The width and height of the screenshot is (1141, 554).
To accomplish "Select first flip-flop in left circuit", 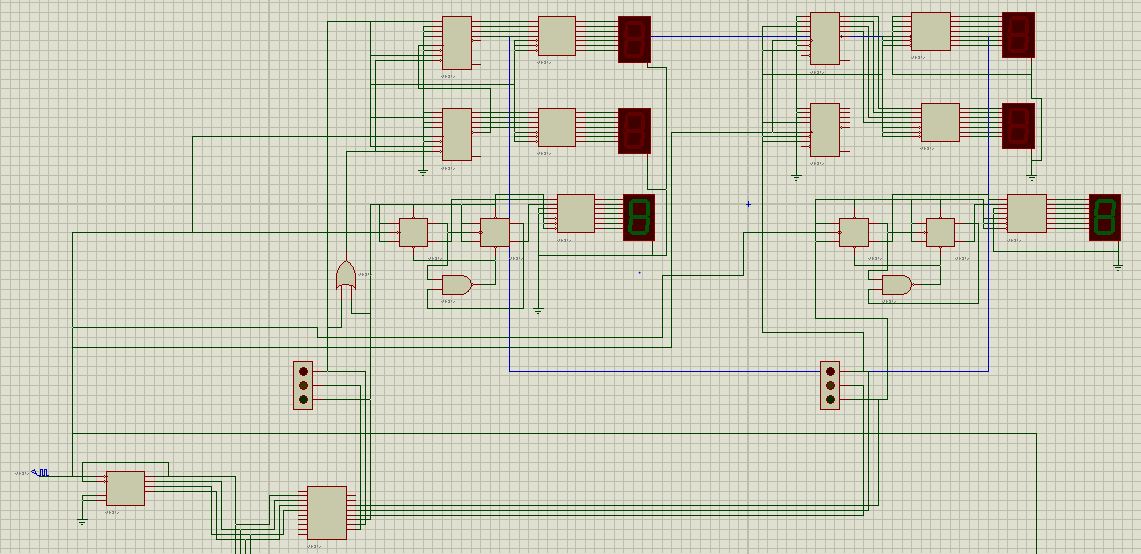I will click(413, 232).
